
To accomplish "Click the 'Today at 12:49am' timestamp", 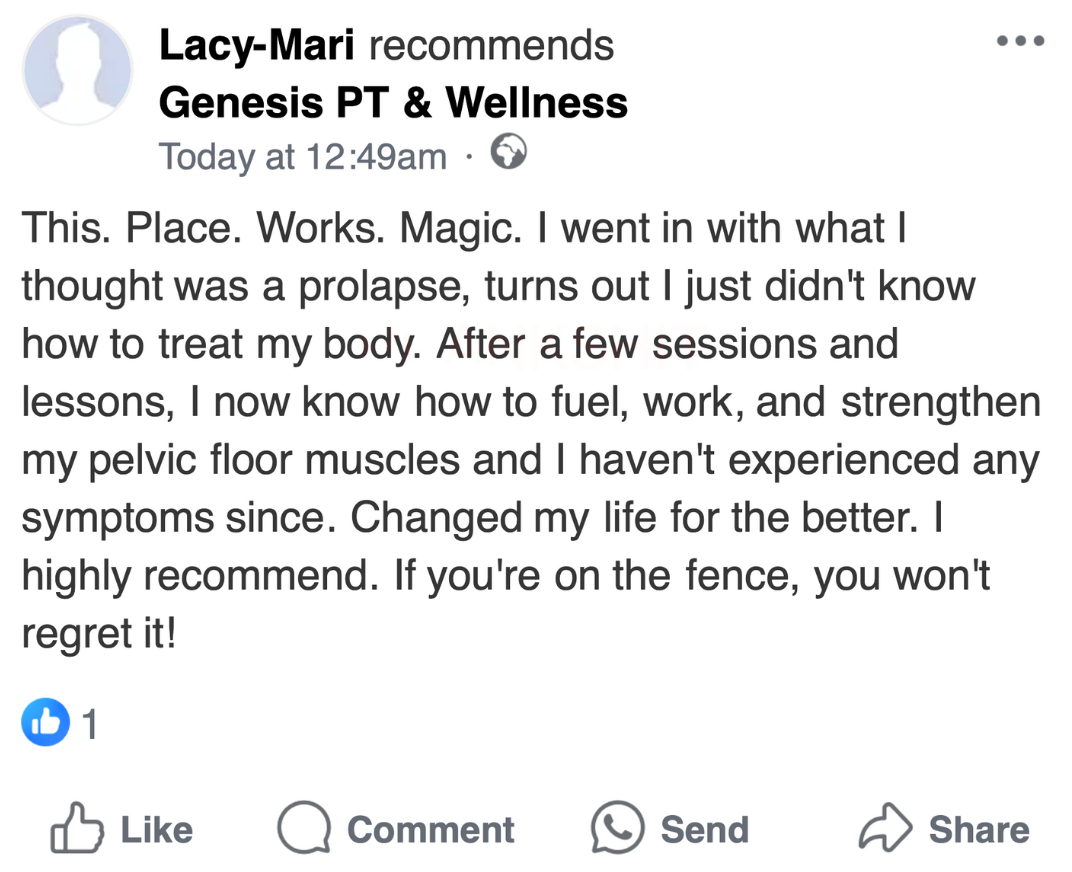I will tap(303, 156).
